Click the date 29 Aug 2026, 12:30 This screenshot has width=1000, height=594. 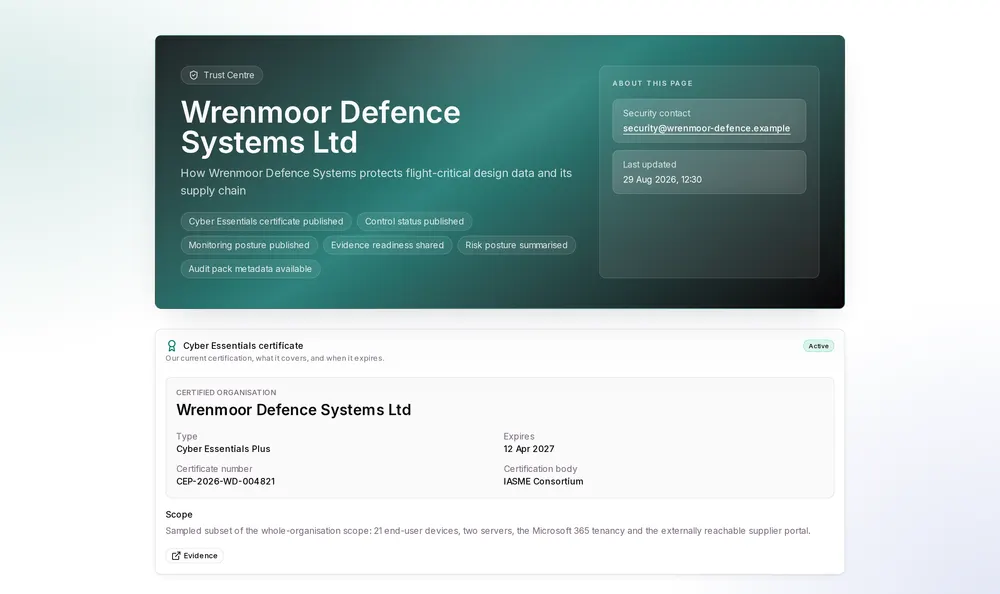662,180
